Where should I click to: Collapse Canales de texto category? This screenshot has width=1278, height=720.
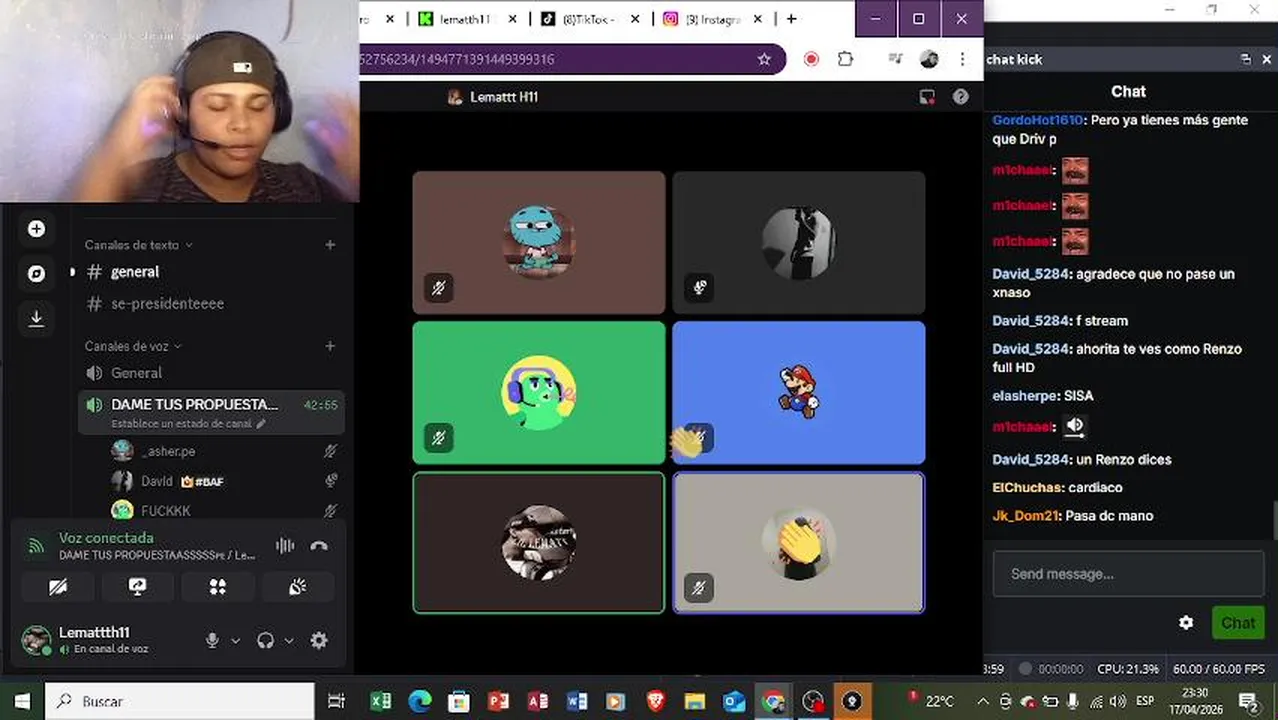[x=138, y=245]
